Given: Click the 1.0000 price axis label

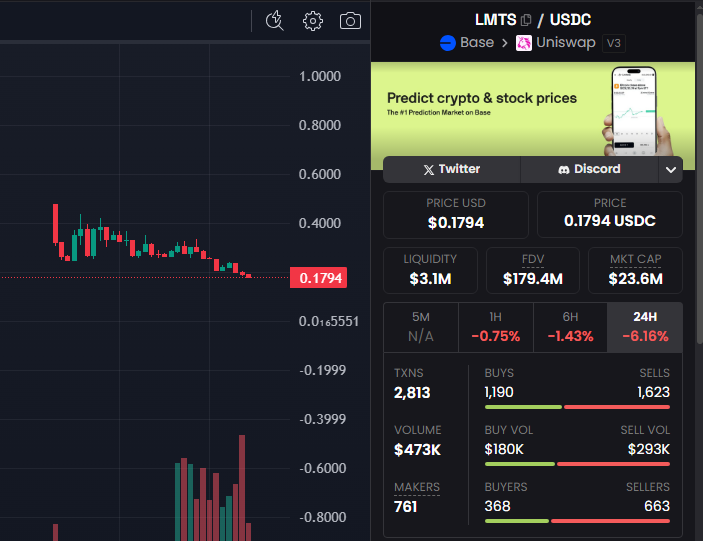Looking at the screenshot, I should [320, 76].
